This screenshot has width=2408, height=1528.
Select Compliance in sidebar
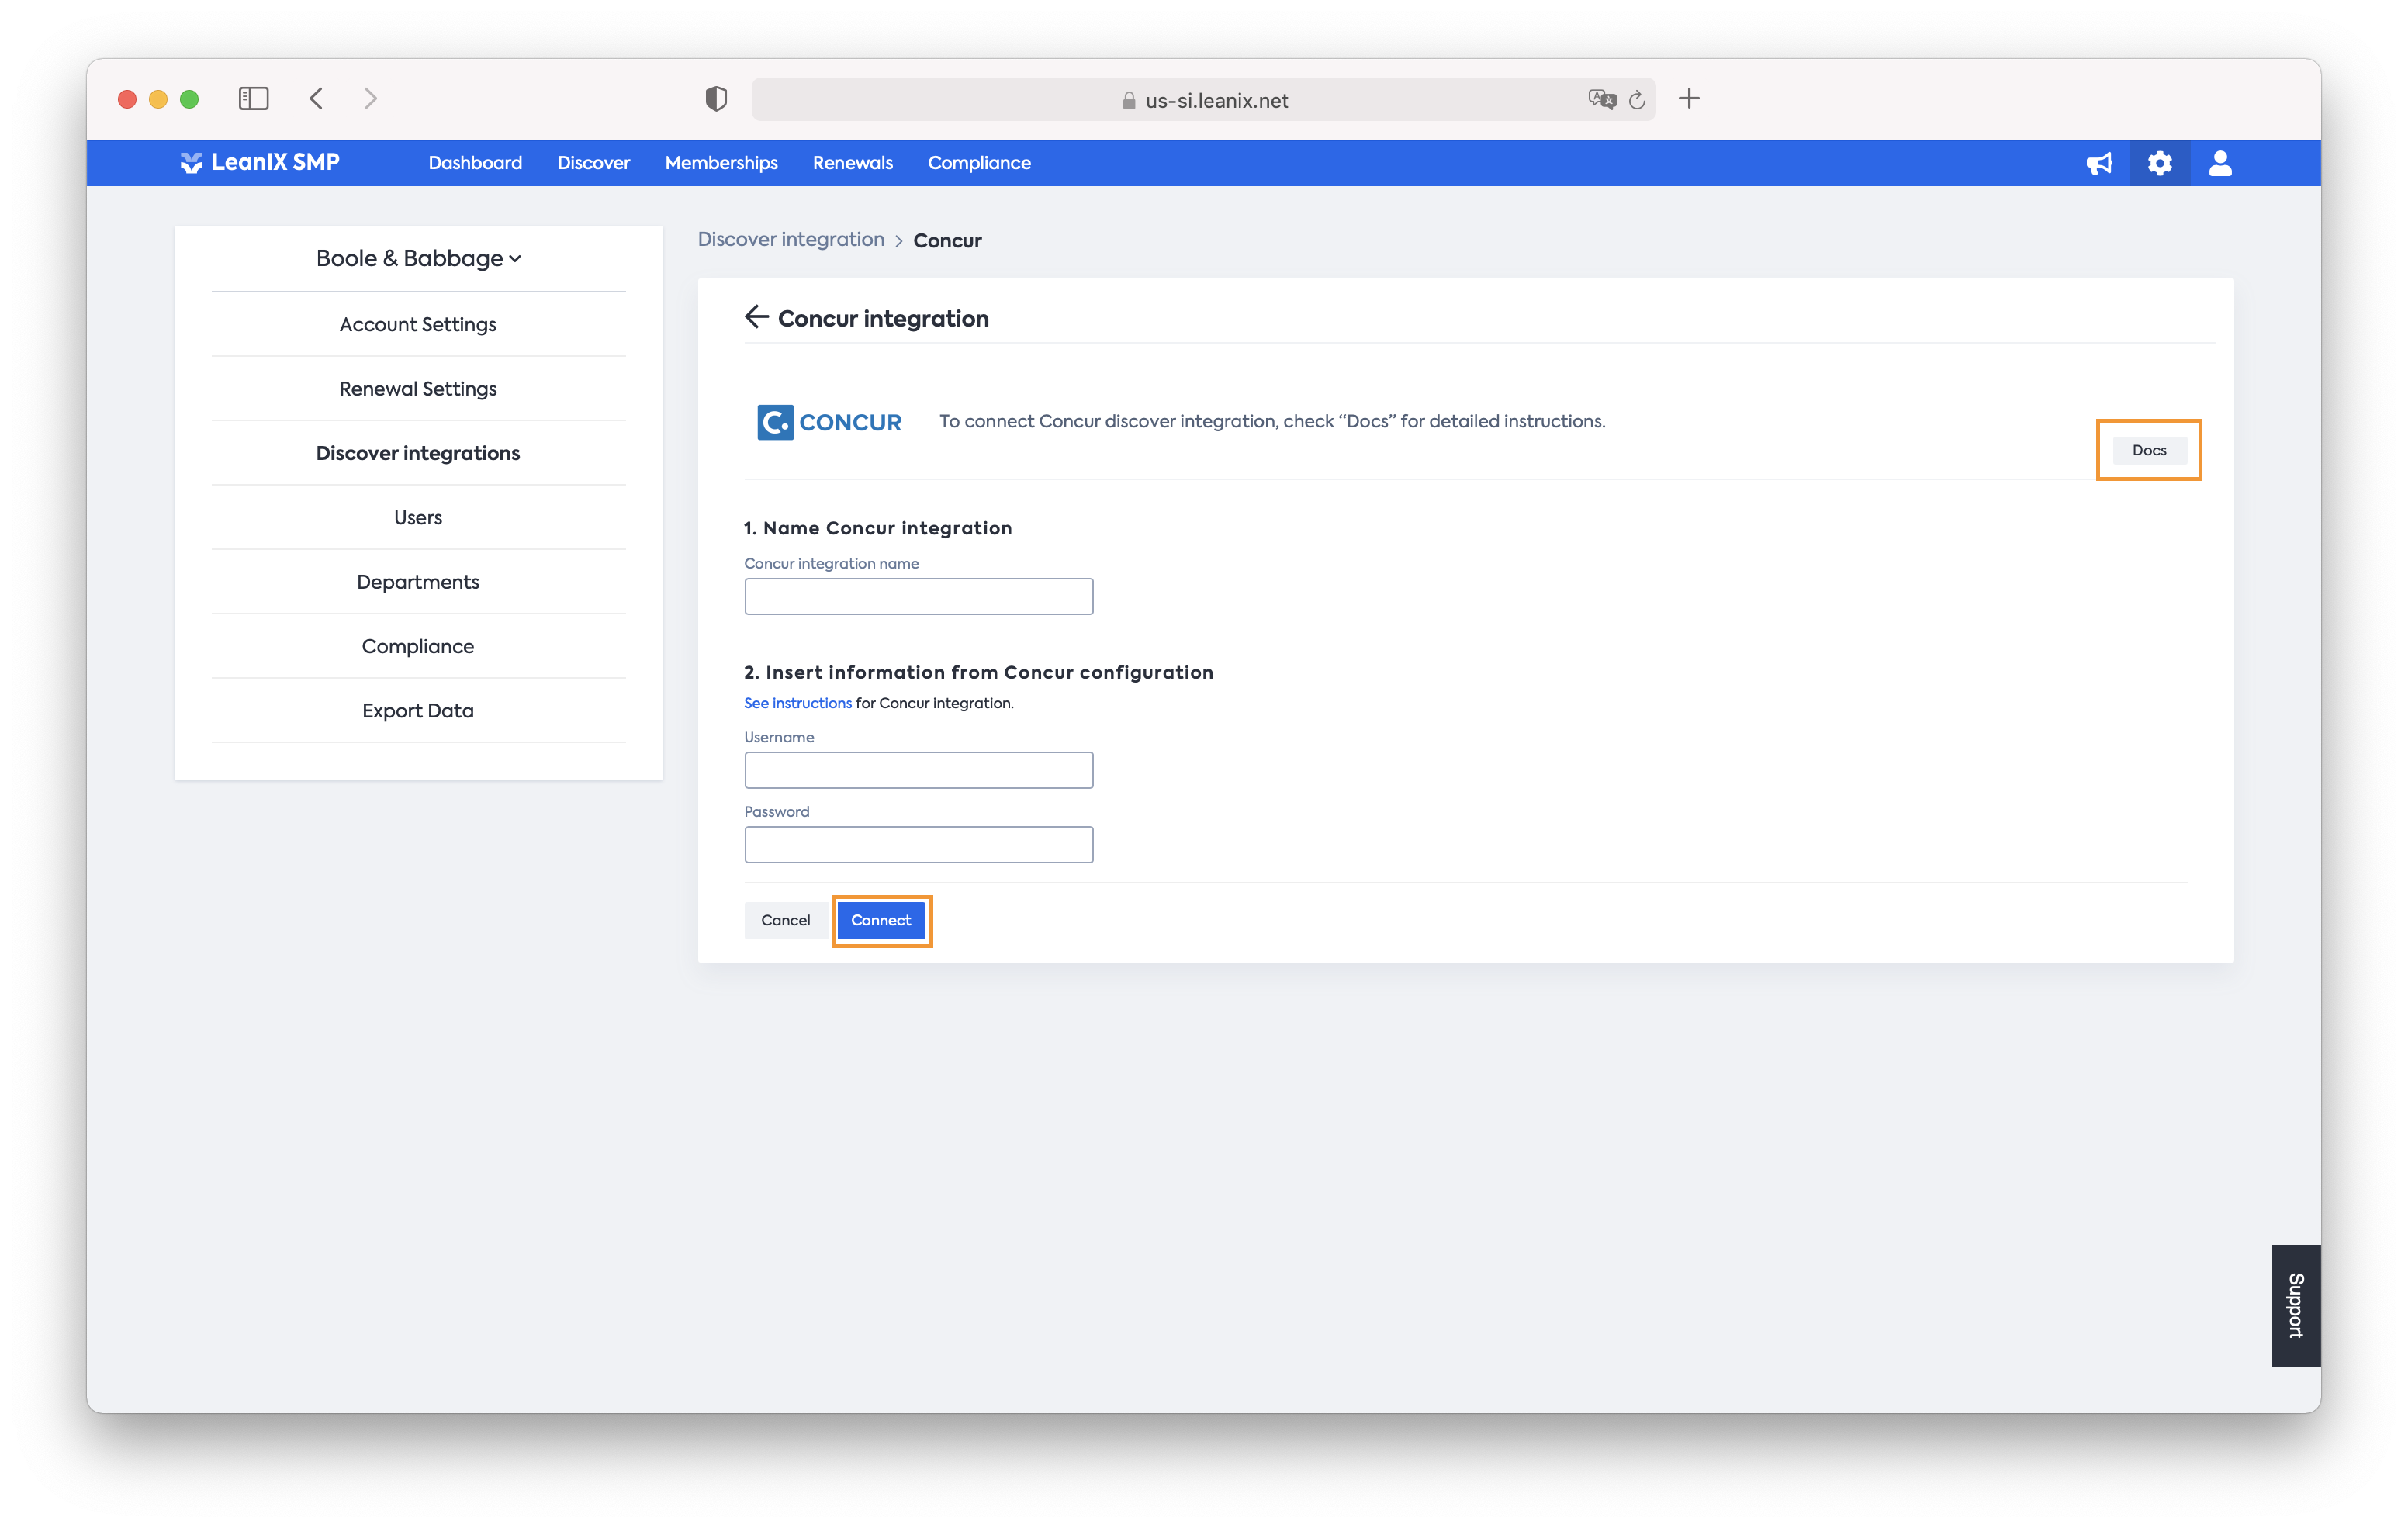coord(418,646)
